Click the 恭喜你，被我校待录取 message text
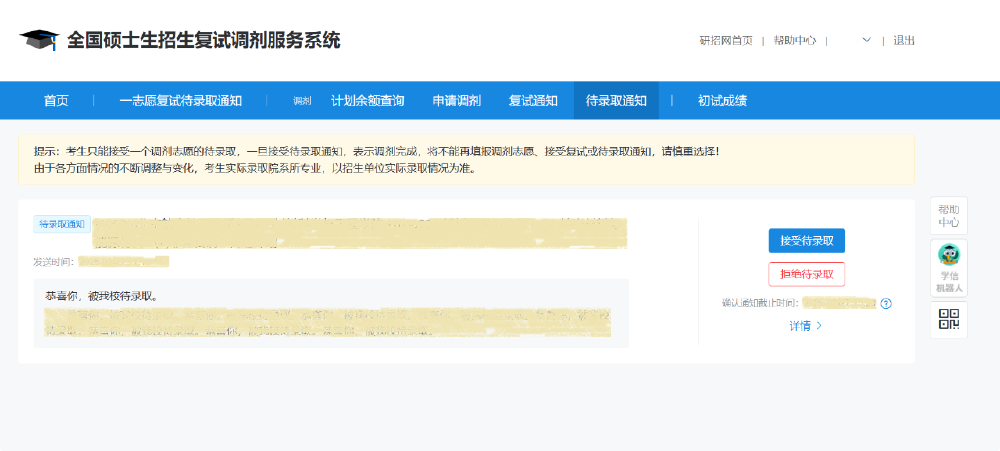Image resolution: width=1000 pixels, height=451 pixels. pos(101,297)
